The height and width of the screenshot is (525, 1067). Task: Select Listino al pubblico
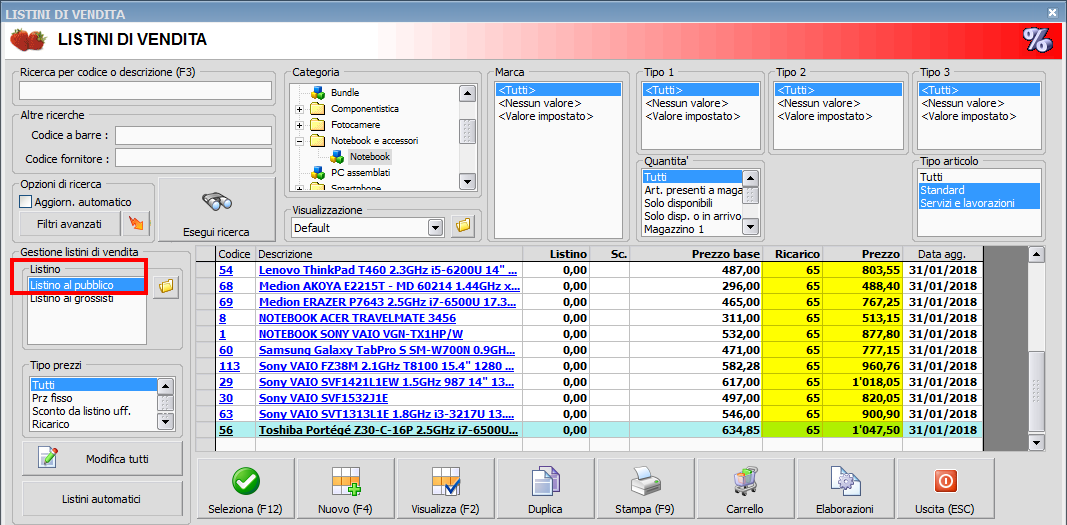click(87, 285)
